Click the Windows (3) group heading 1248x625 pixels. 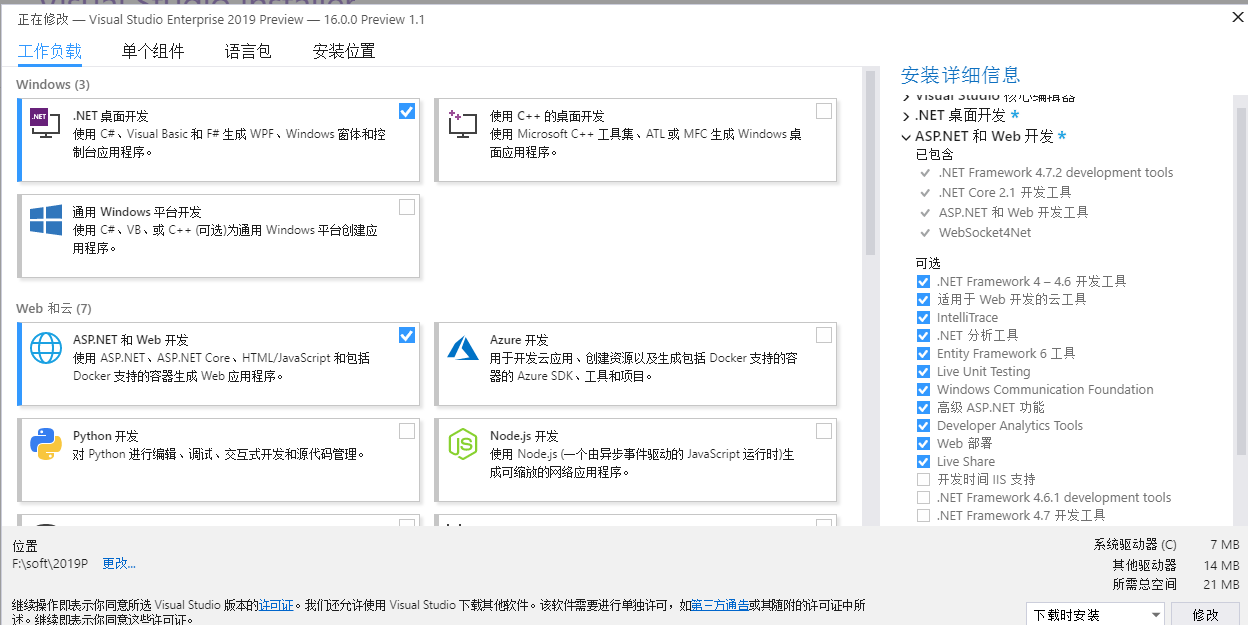53,85
